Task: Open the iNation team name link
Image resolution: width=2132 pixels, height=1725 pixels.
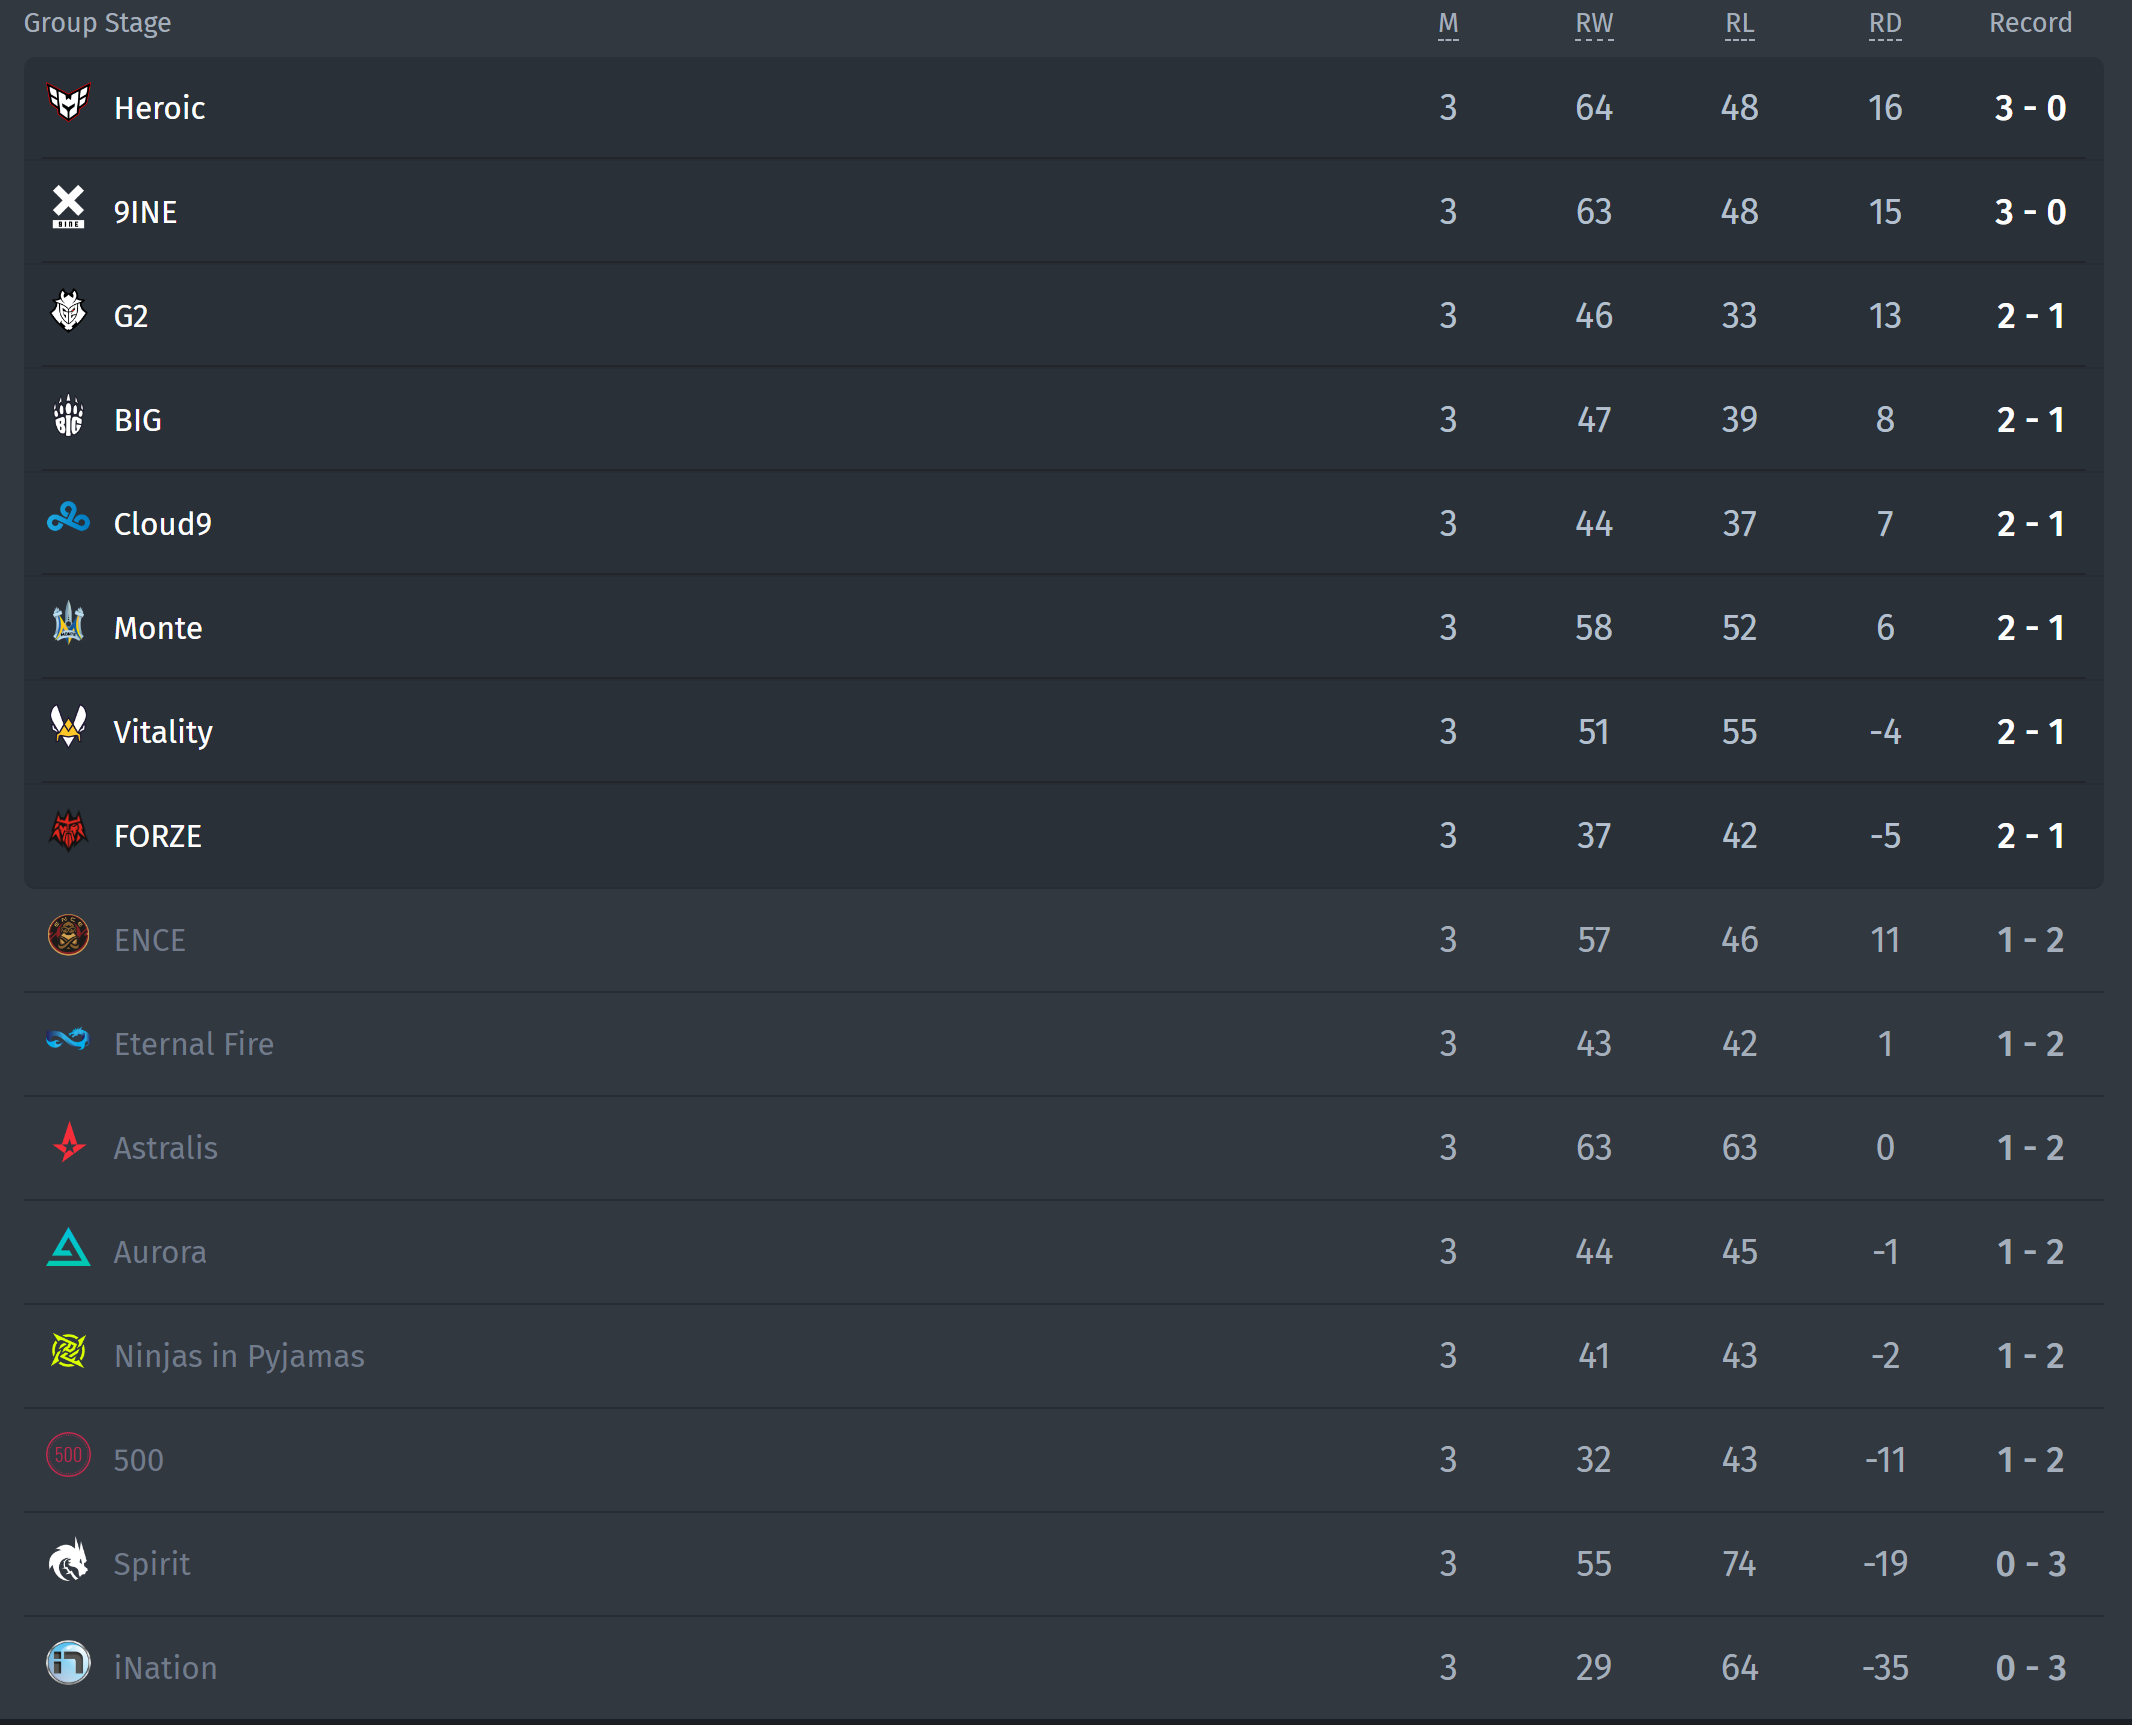Action: 165,1668
